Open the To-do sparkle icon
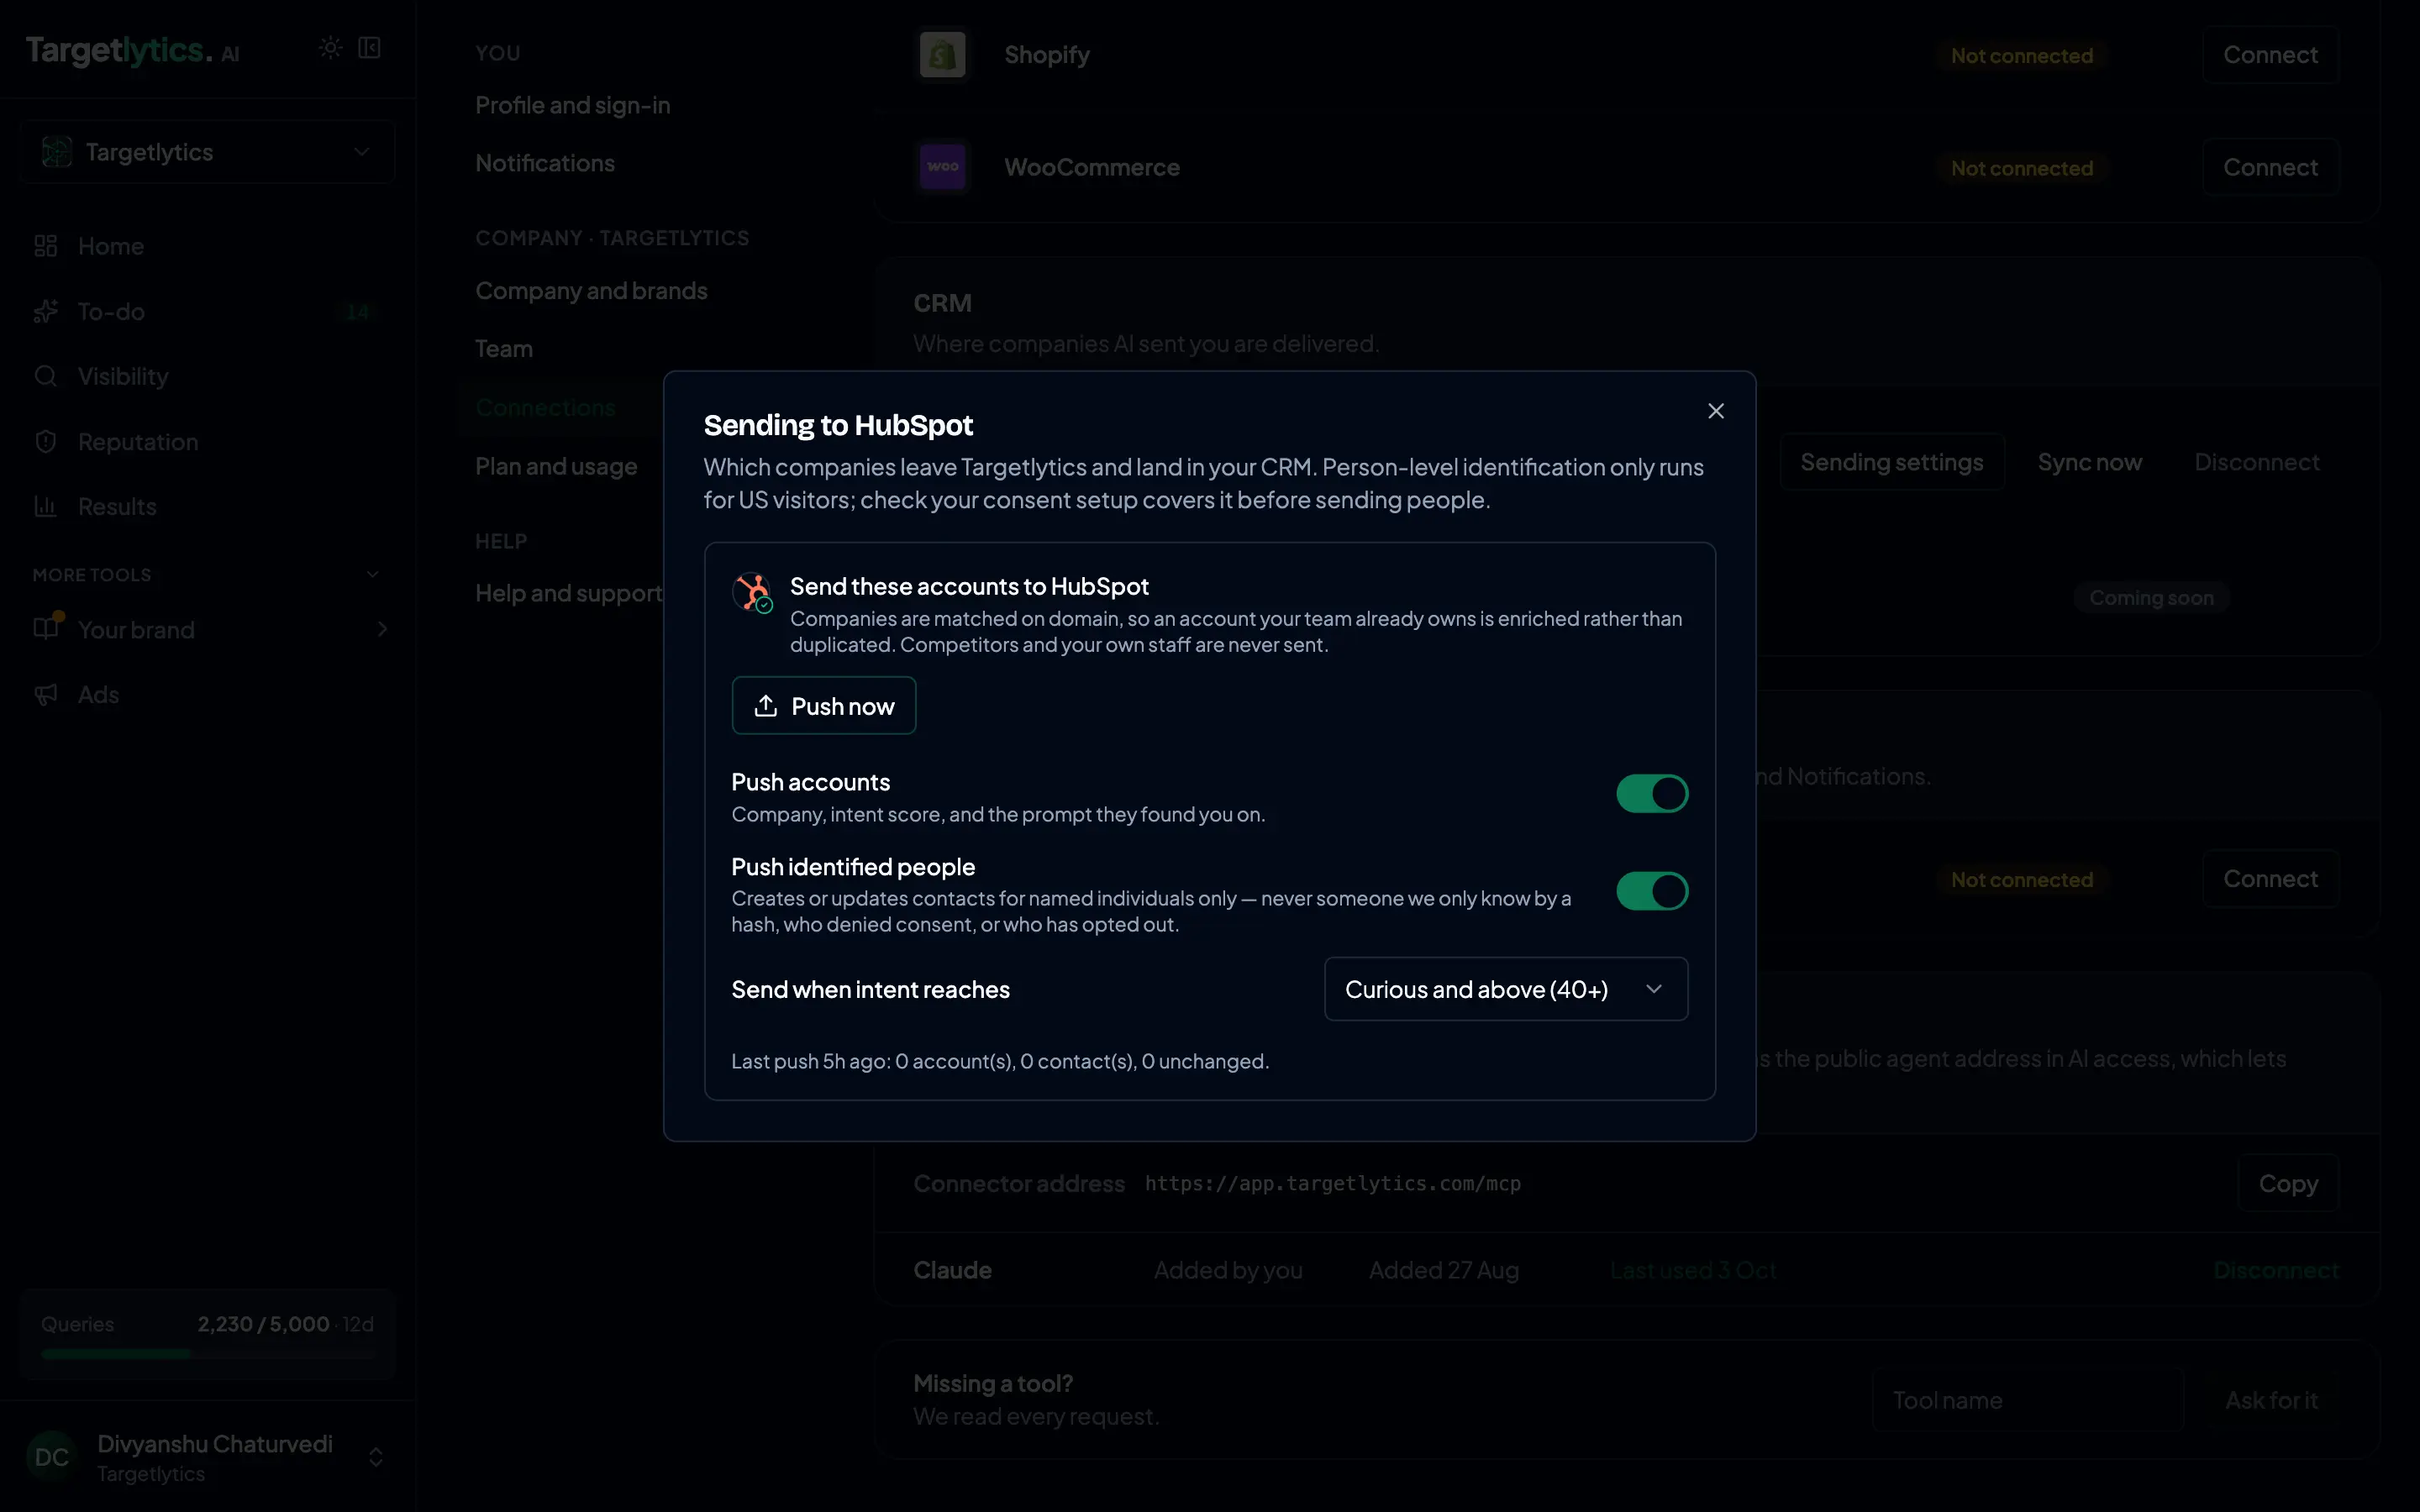2420x1512 pixels. tap(46, 312)
